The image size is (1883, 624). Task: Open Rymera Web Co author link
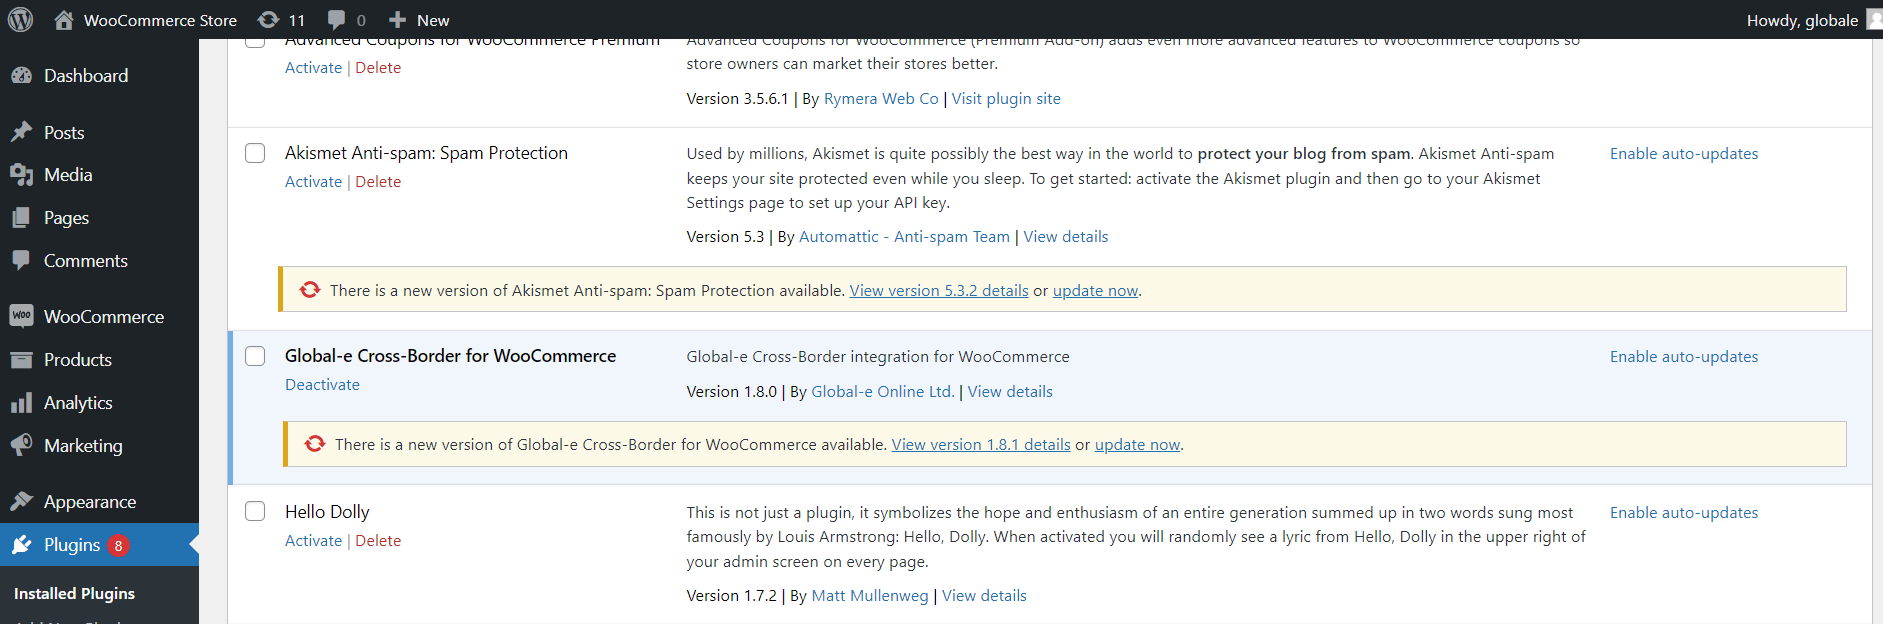tap(881, 98)
